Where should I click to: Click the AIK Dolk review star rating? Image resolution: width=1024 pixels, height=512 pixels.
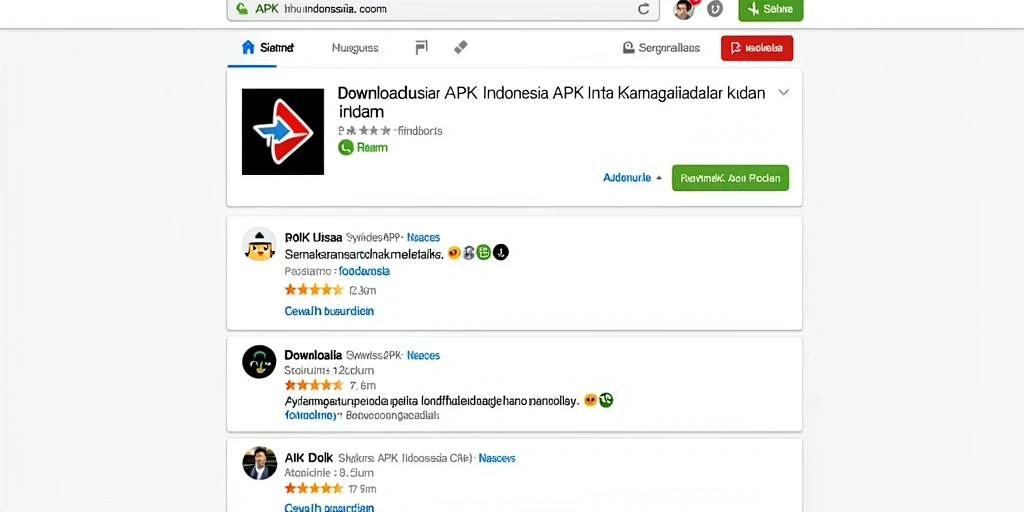pos(313,488)
